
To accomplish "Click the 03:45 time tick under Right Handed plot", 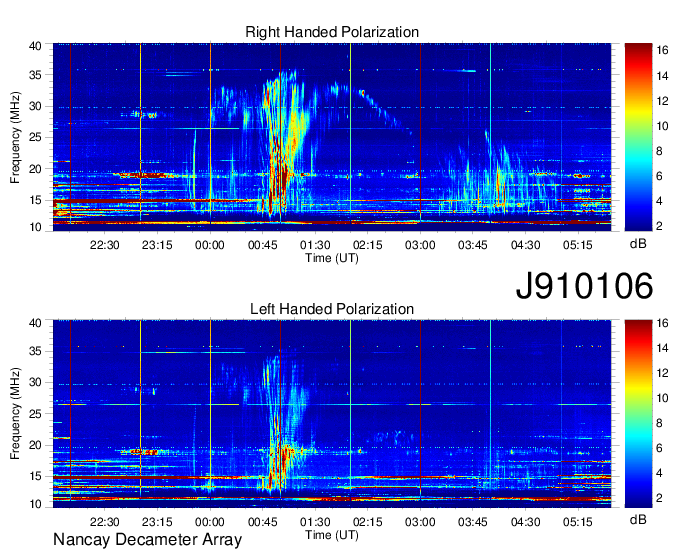I will [x=473, y=245].
